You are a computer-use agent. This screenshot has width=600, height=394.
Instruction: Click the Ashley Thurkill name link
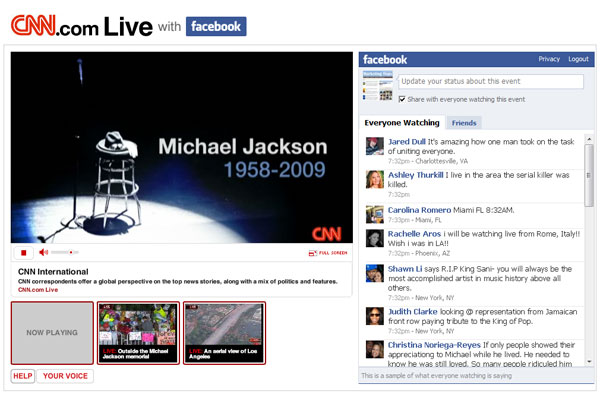(x=416, y=175)
